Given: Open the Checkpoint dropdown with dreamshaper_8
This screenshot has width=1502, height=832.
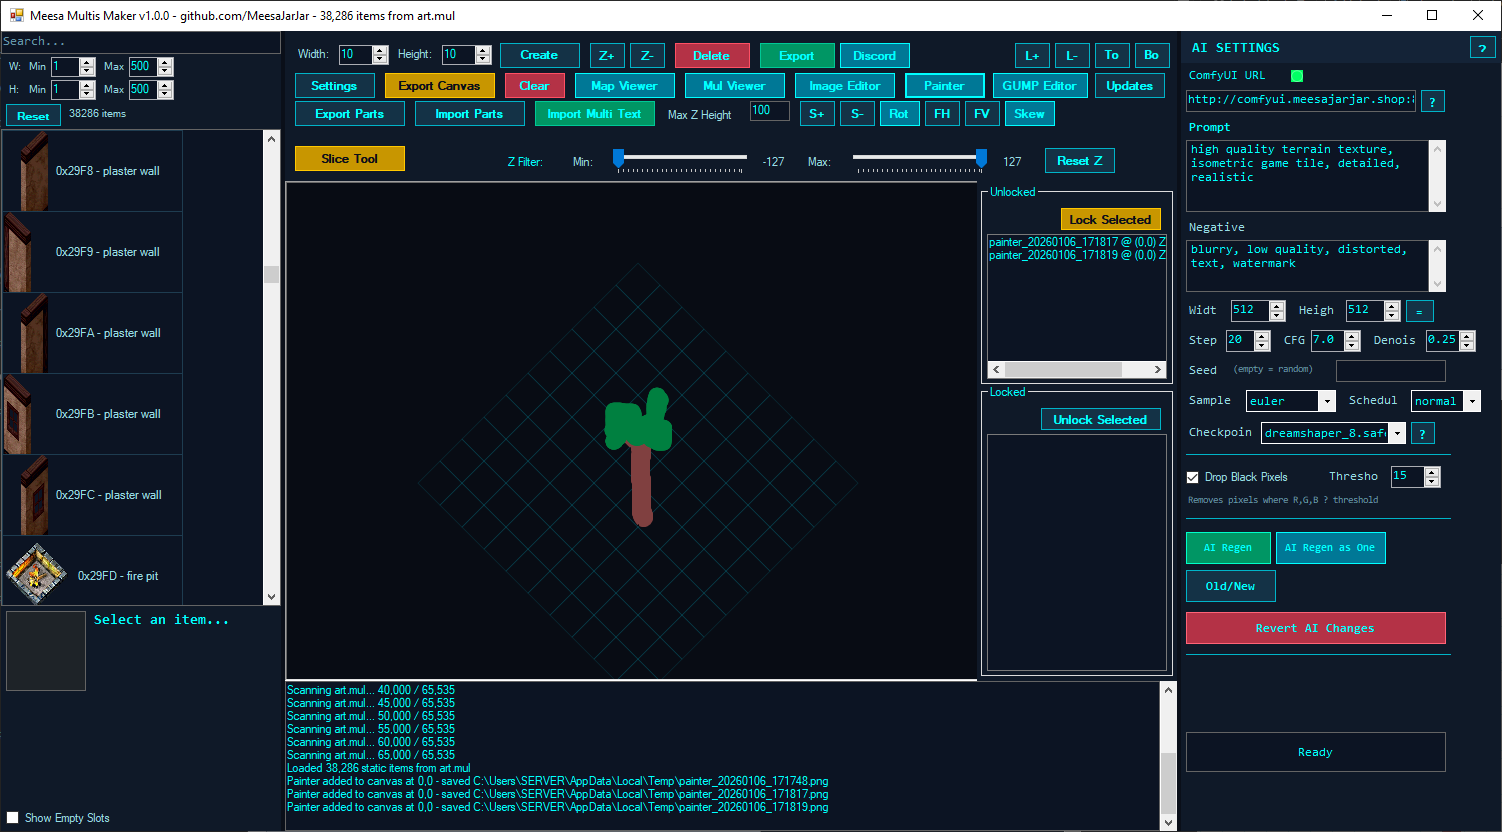Looking at the screenshot, I should (1333, 433).
